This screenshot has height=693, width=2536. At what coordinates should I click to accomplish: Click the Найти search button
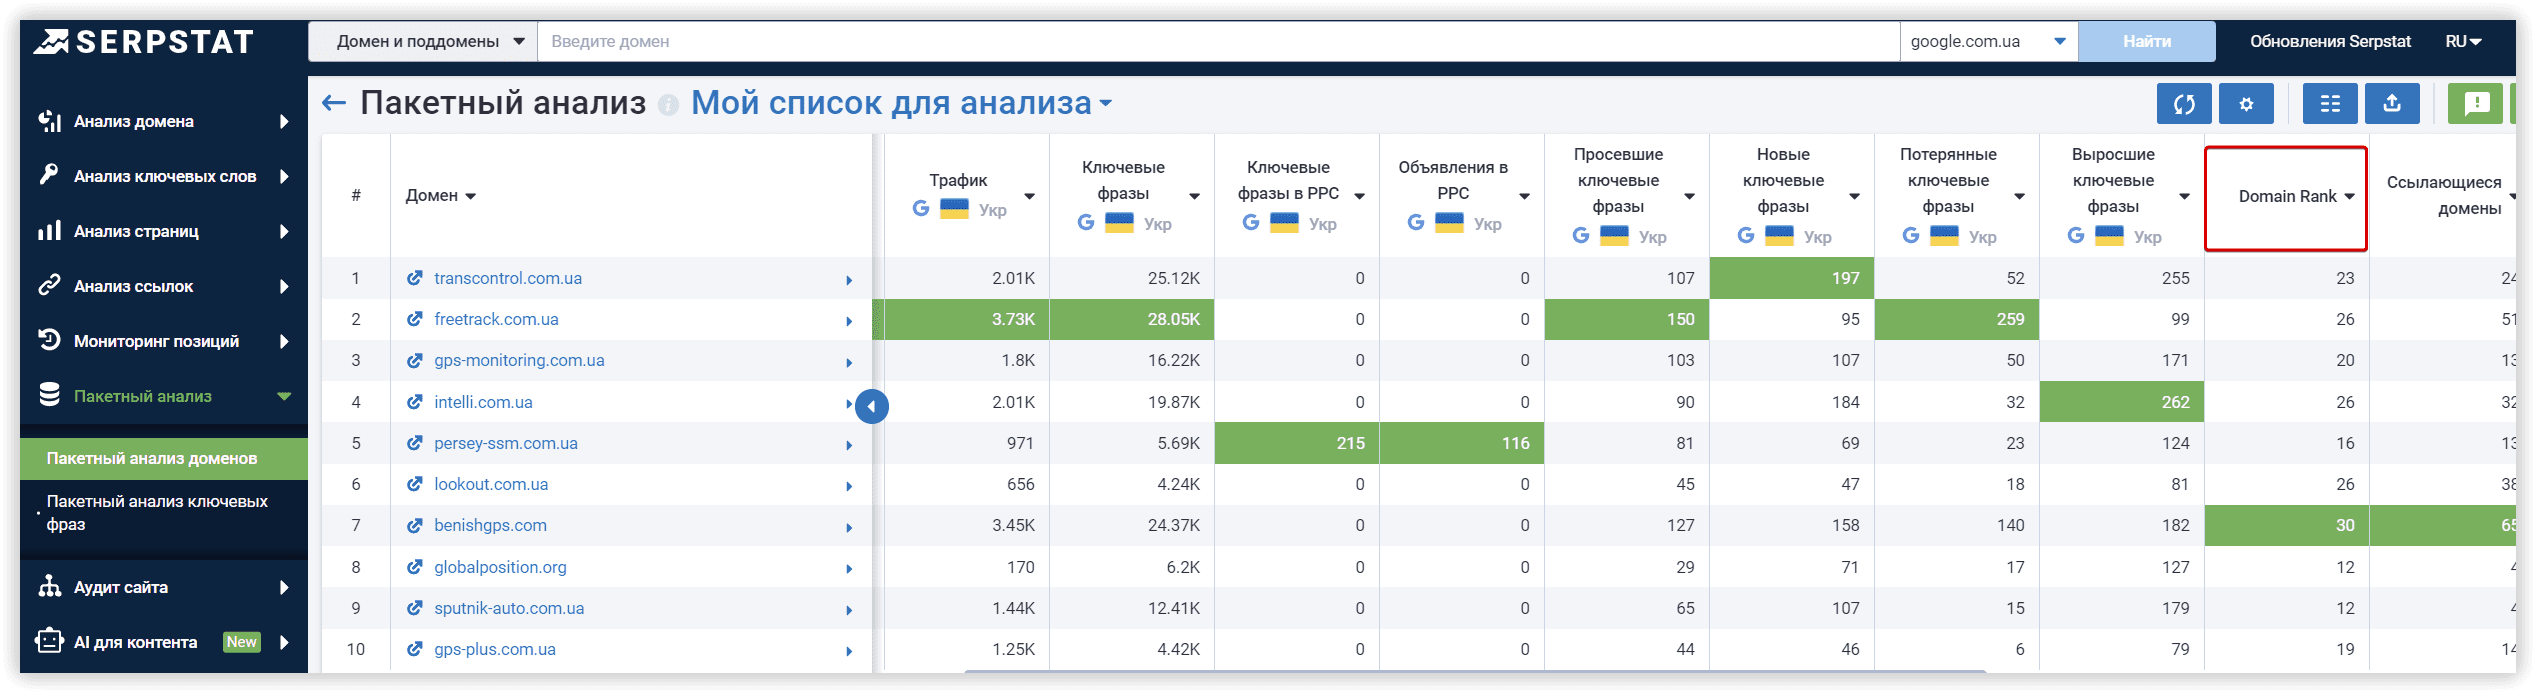point(2147,41)
